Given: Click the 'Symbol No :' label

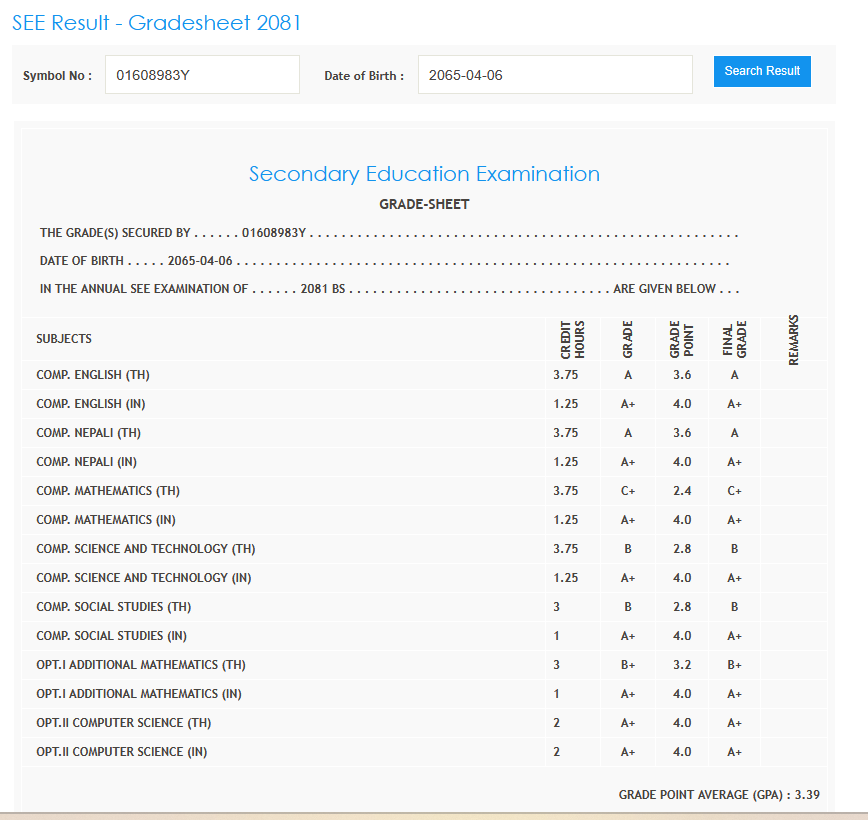Looking at the screenshot, I should [58, 76].
